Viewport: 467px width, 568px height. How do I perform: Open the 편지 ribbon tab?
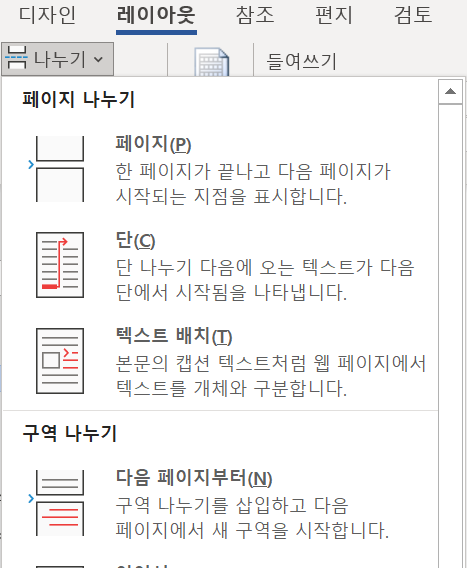pyautogui.click(x=334, y=15)
